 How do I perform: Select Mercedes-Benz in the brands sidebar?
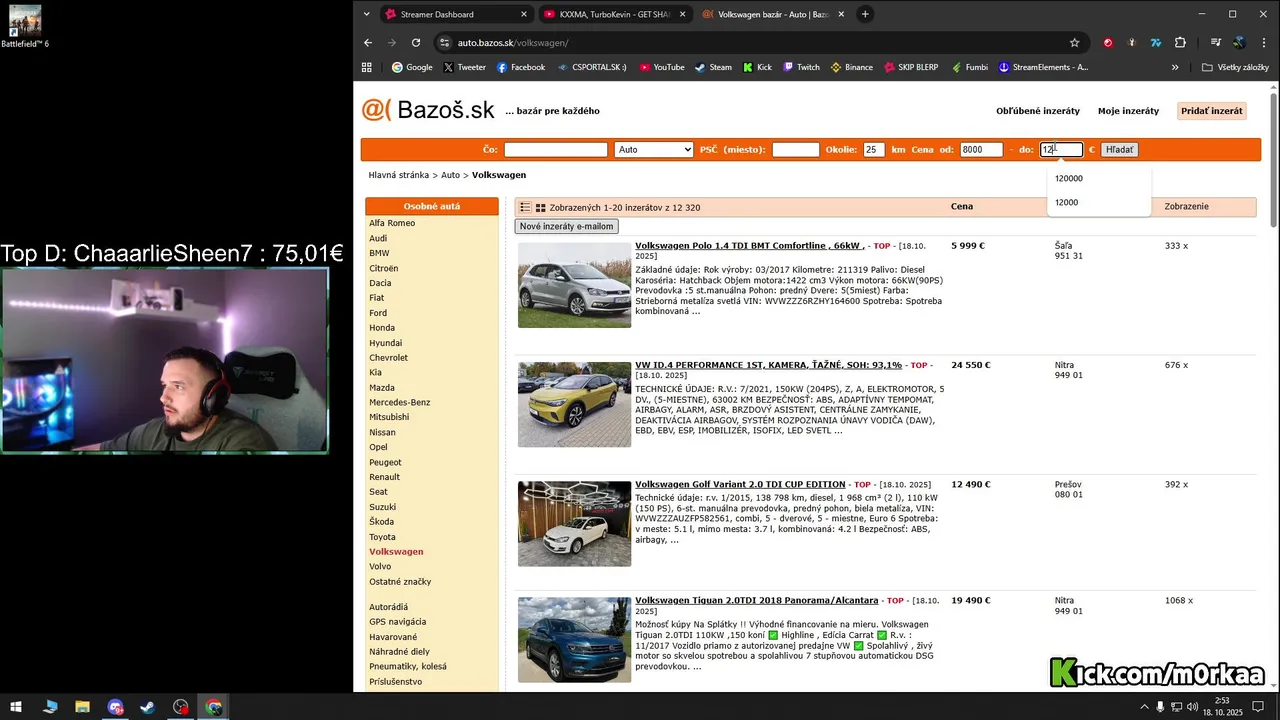(400, 402)
